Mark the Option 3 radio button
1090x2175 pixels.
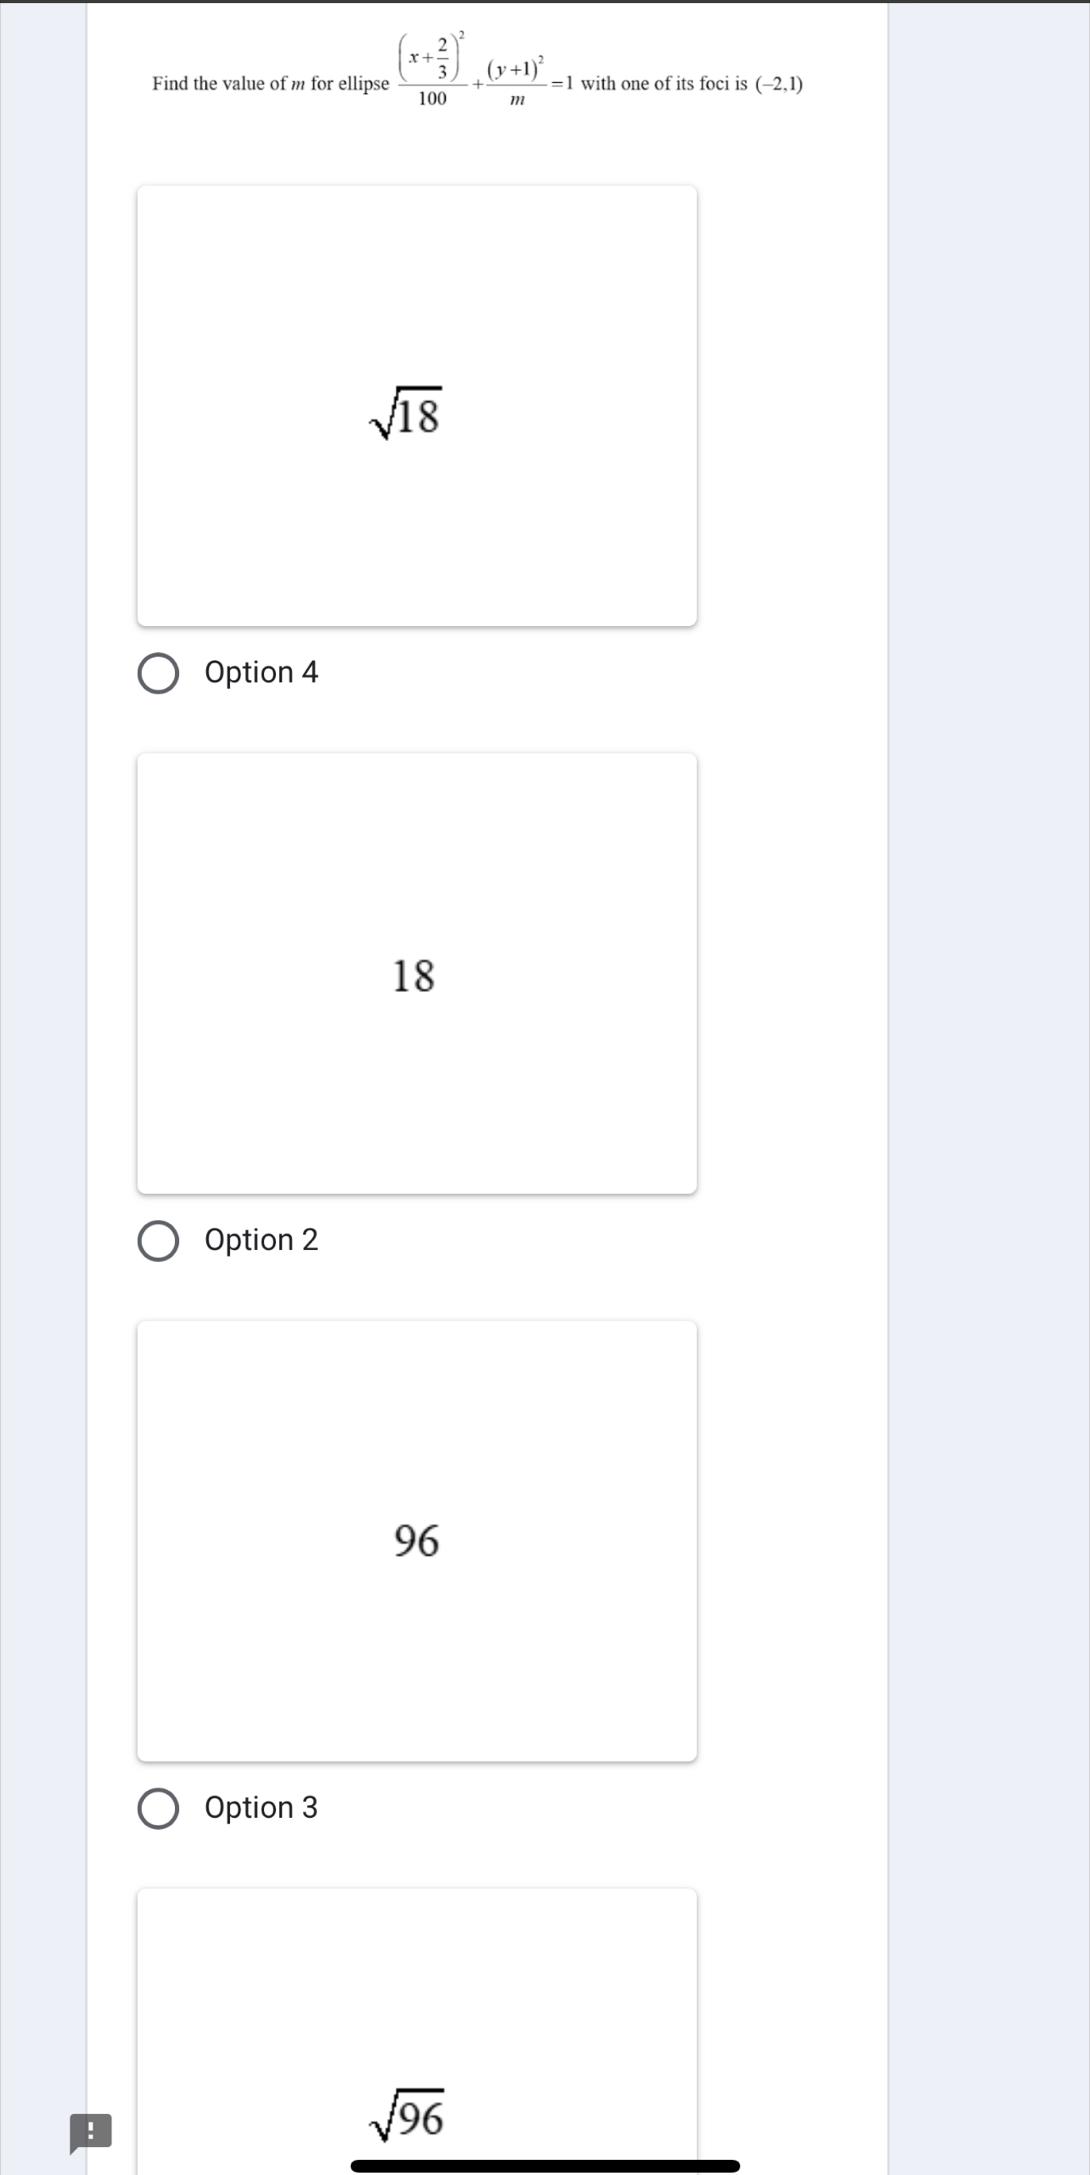[158, 1809]
